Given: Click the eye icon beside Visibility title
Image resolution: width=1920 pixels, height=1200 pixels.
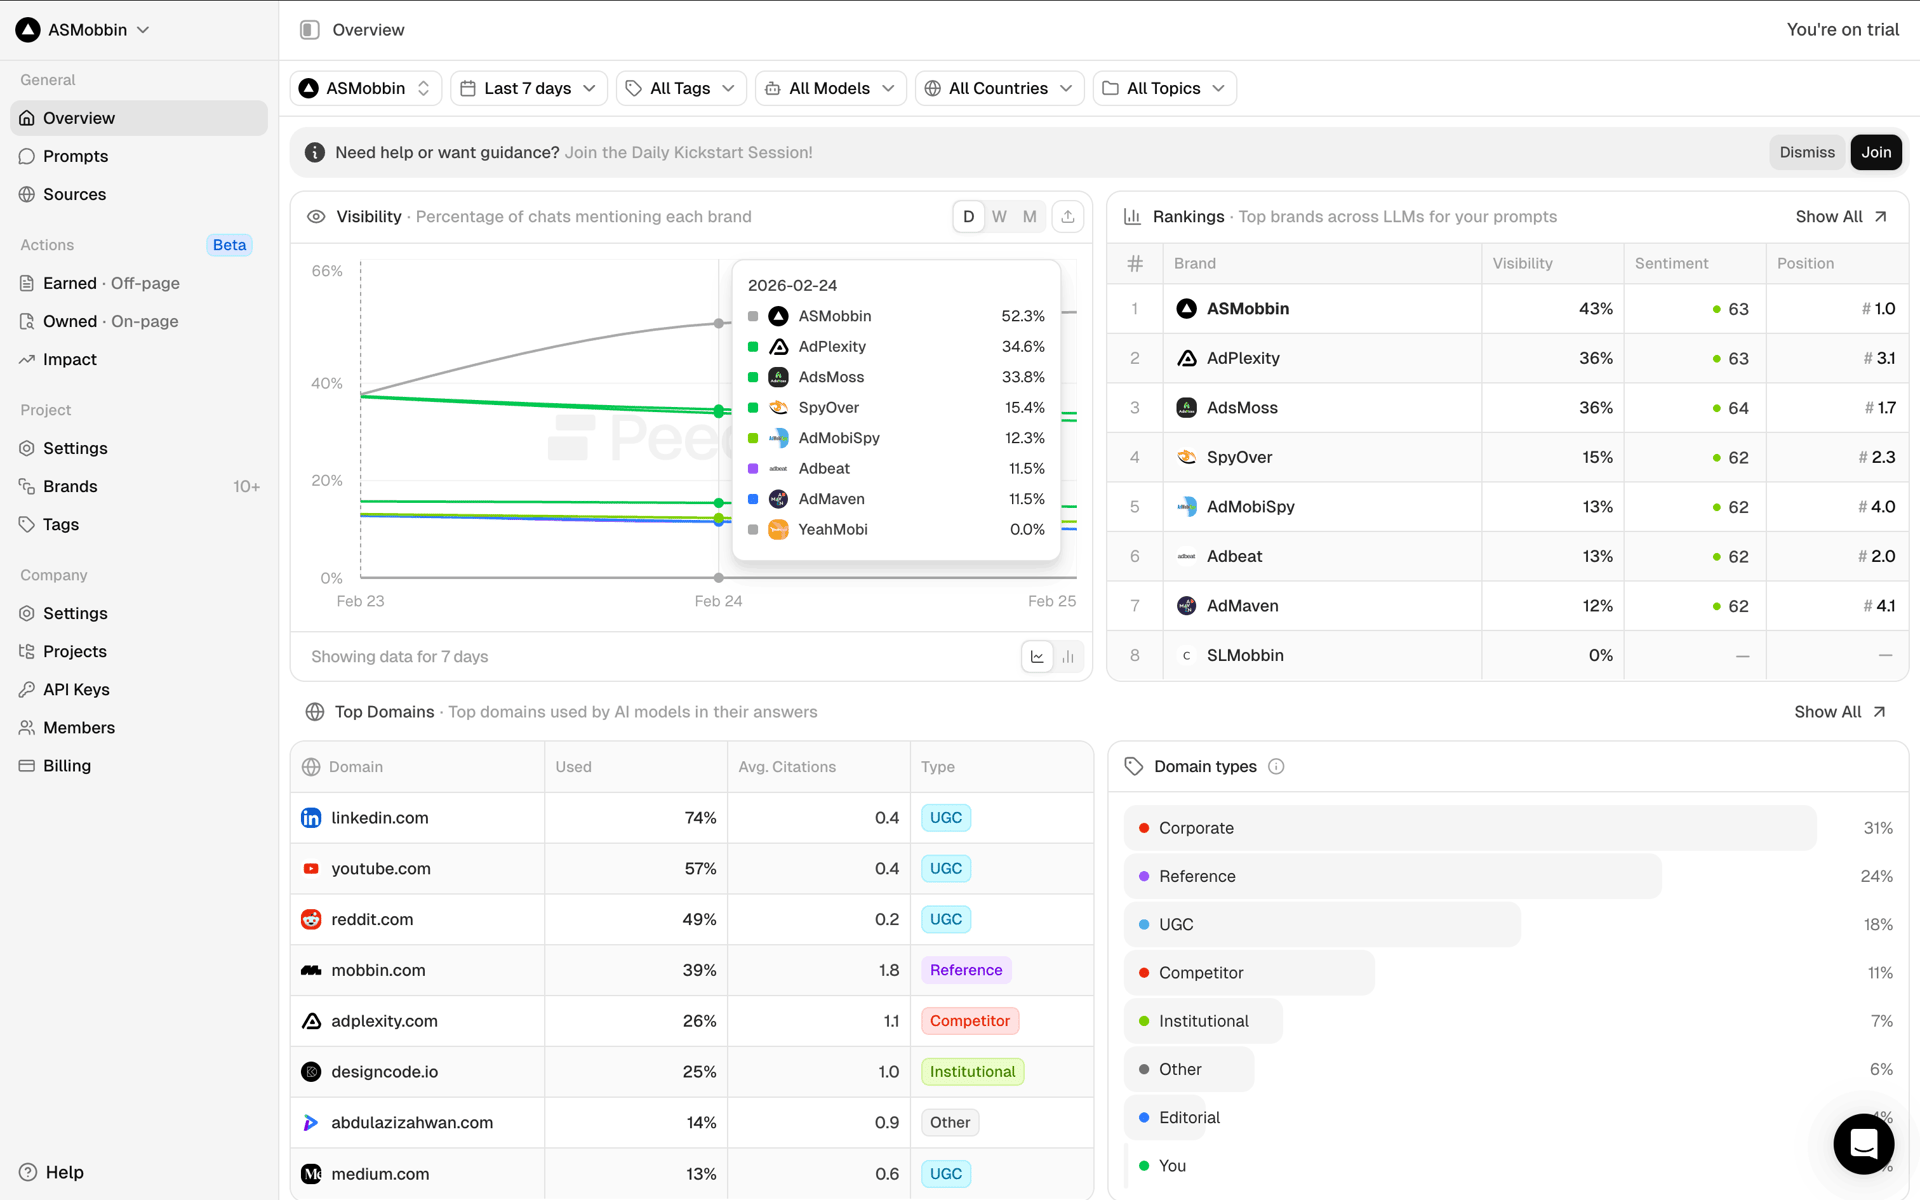Looking at the screenshot, I should [316, 217].
